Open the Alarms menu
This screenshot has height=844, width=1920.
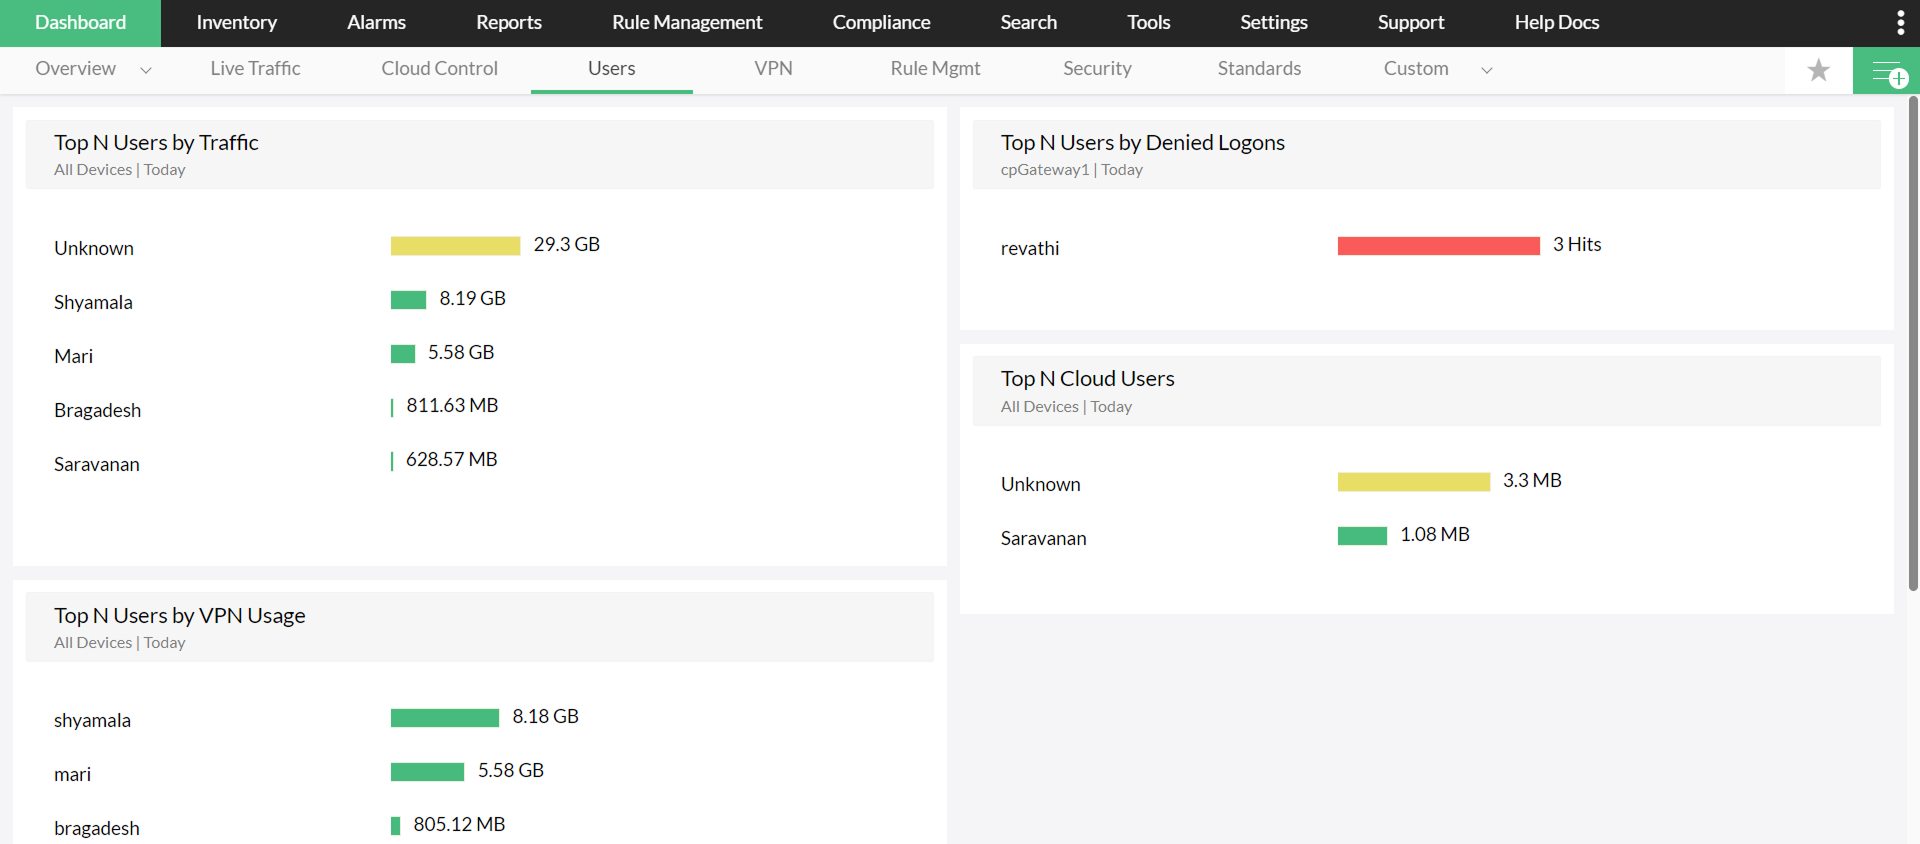376,23
